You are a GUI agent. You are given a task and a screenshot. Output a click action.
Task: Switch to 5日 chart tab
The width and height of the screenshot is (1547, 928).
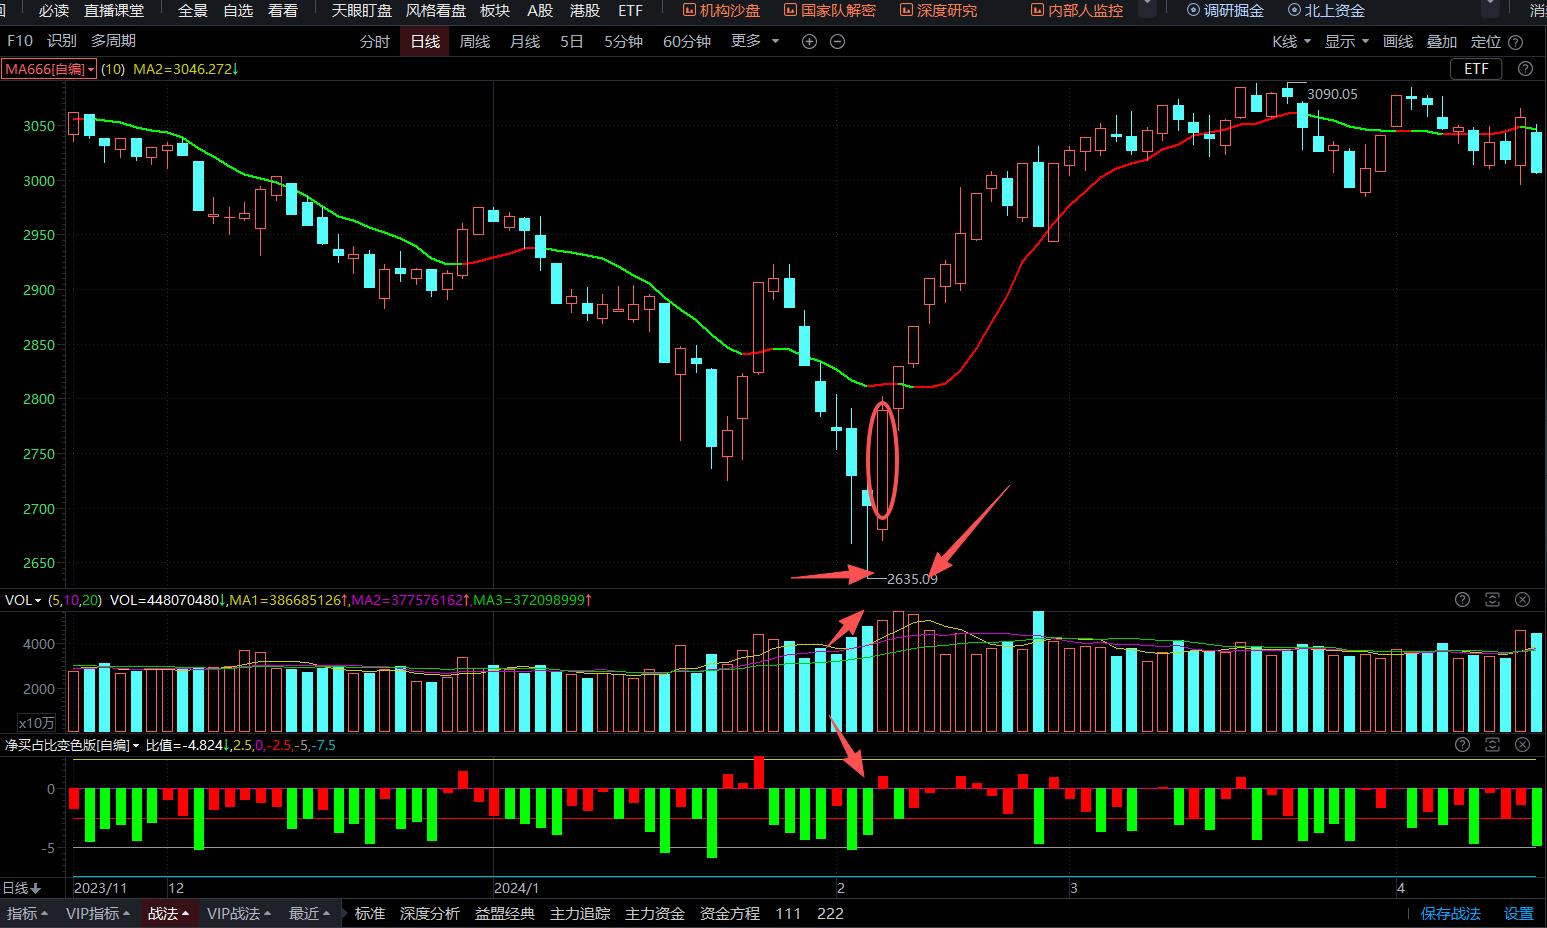pyautogui.click(x=572, y=41)
